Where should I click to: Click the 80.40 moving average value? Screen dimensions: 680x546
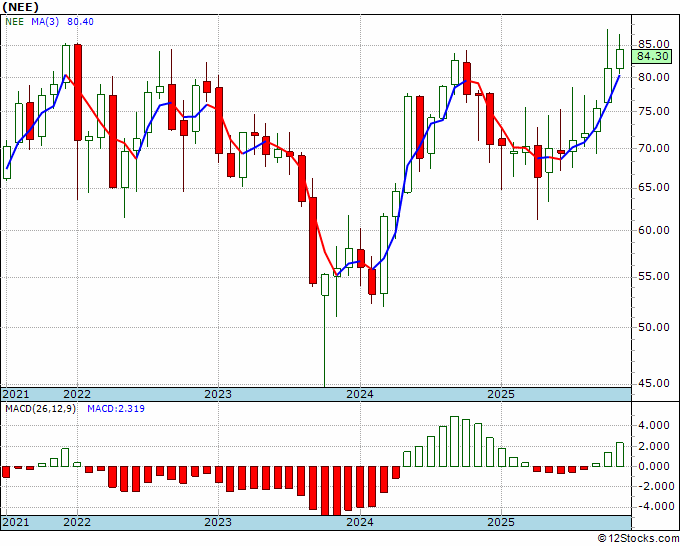pos(80,22)
